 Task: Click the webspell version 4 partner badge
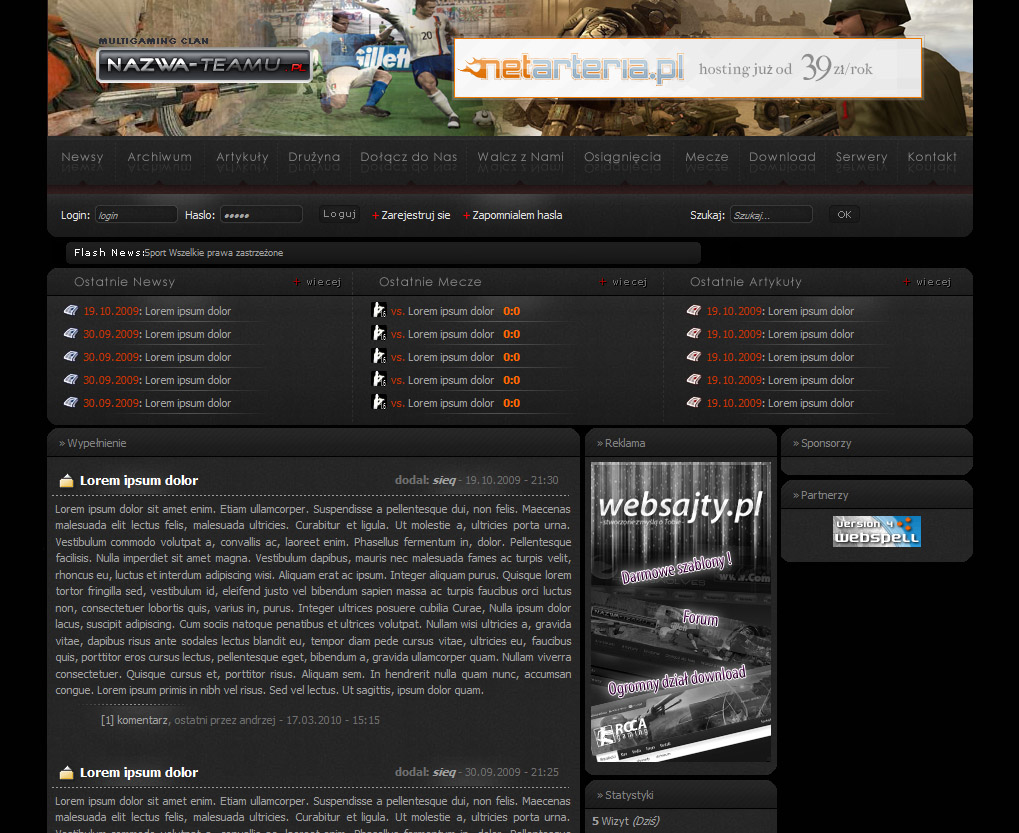876,531
